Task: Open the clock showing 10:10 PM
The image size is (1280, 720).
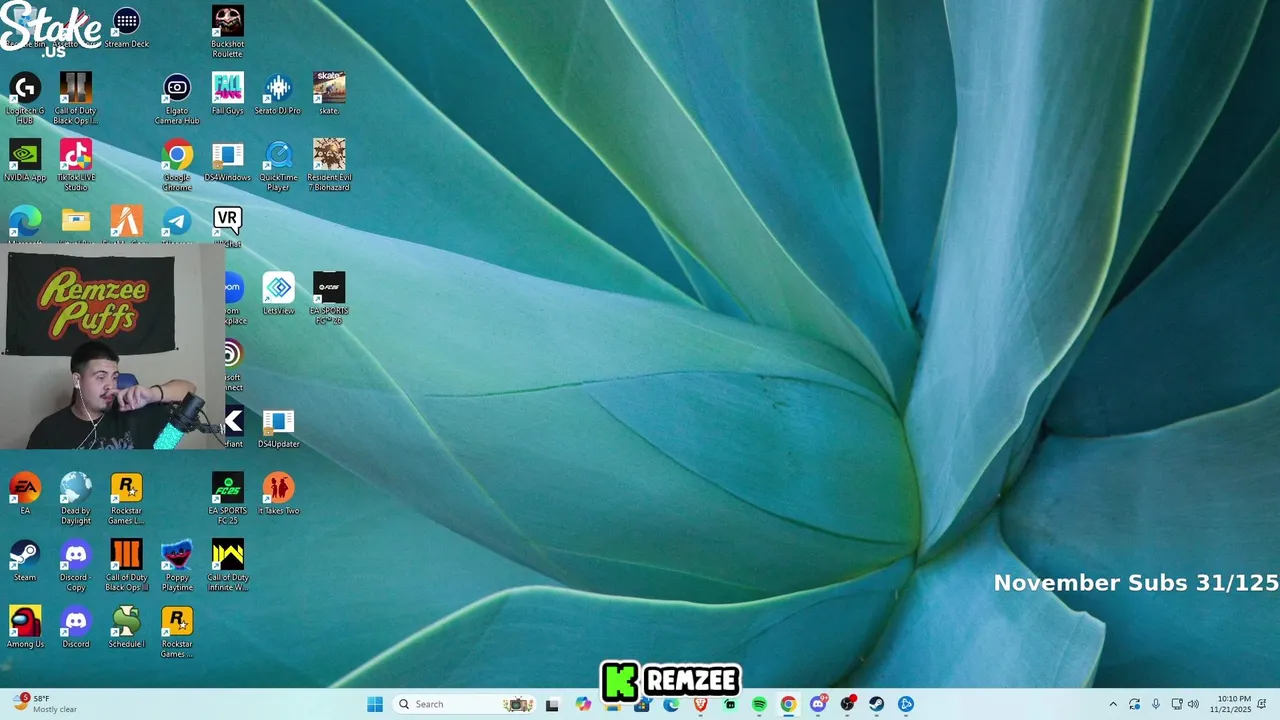Action: click(1231, 704)
